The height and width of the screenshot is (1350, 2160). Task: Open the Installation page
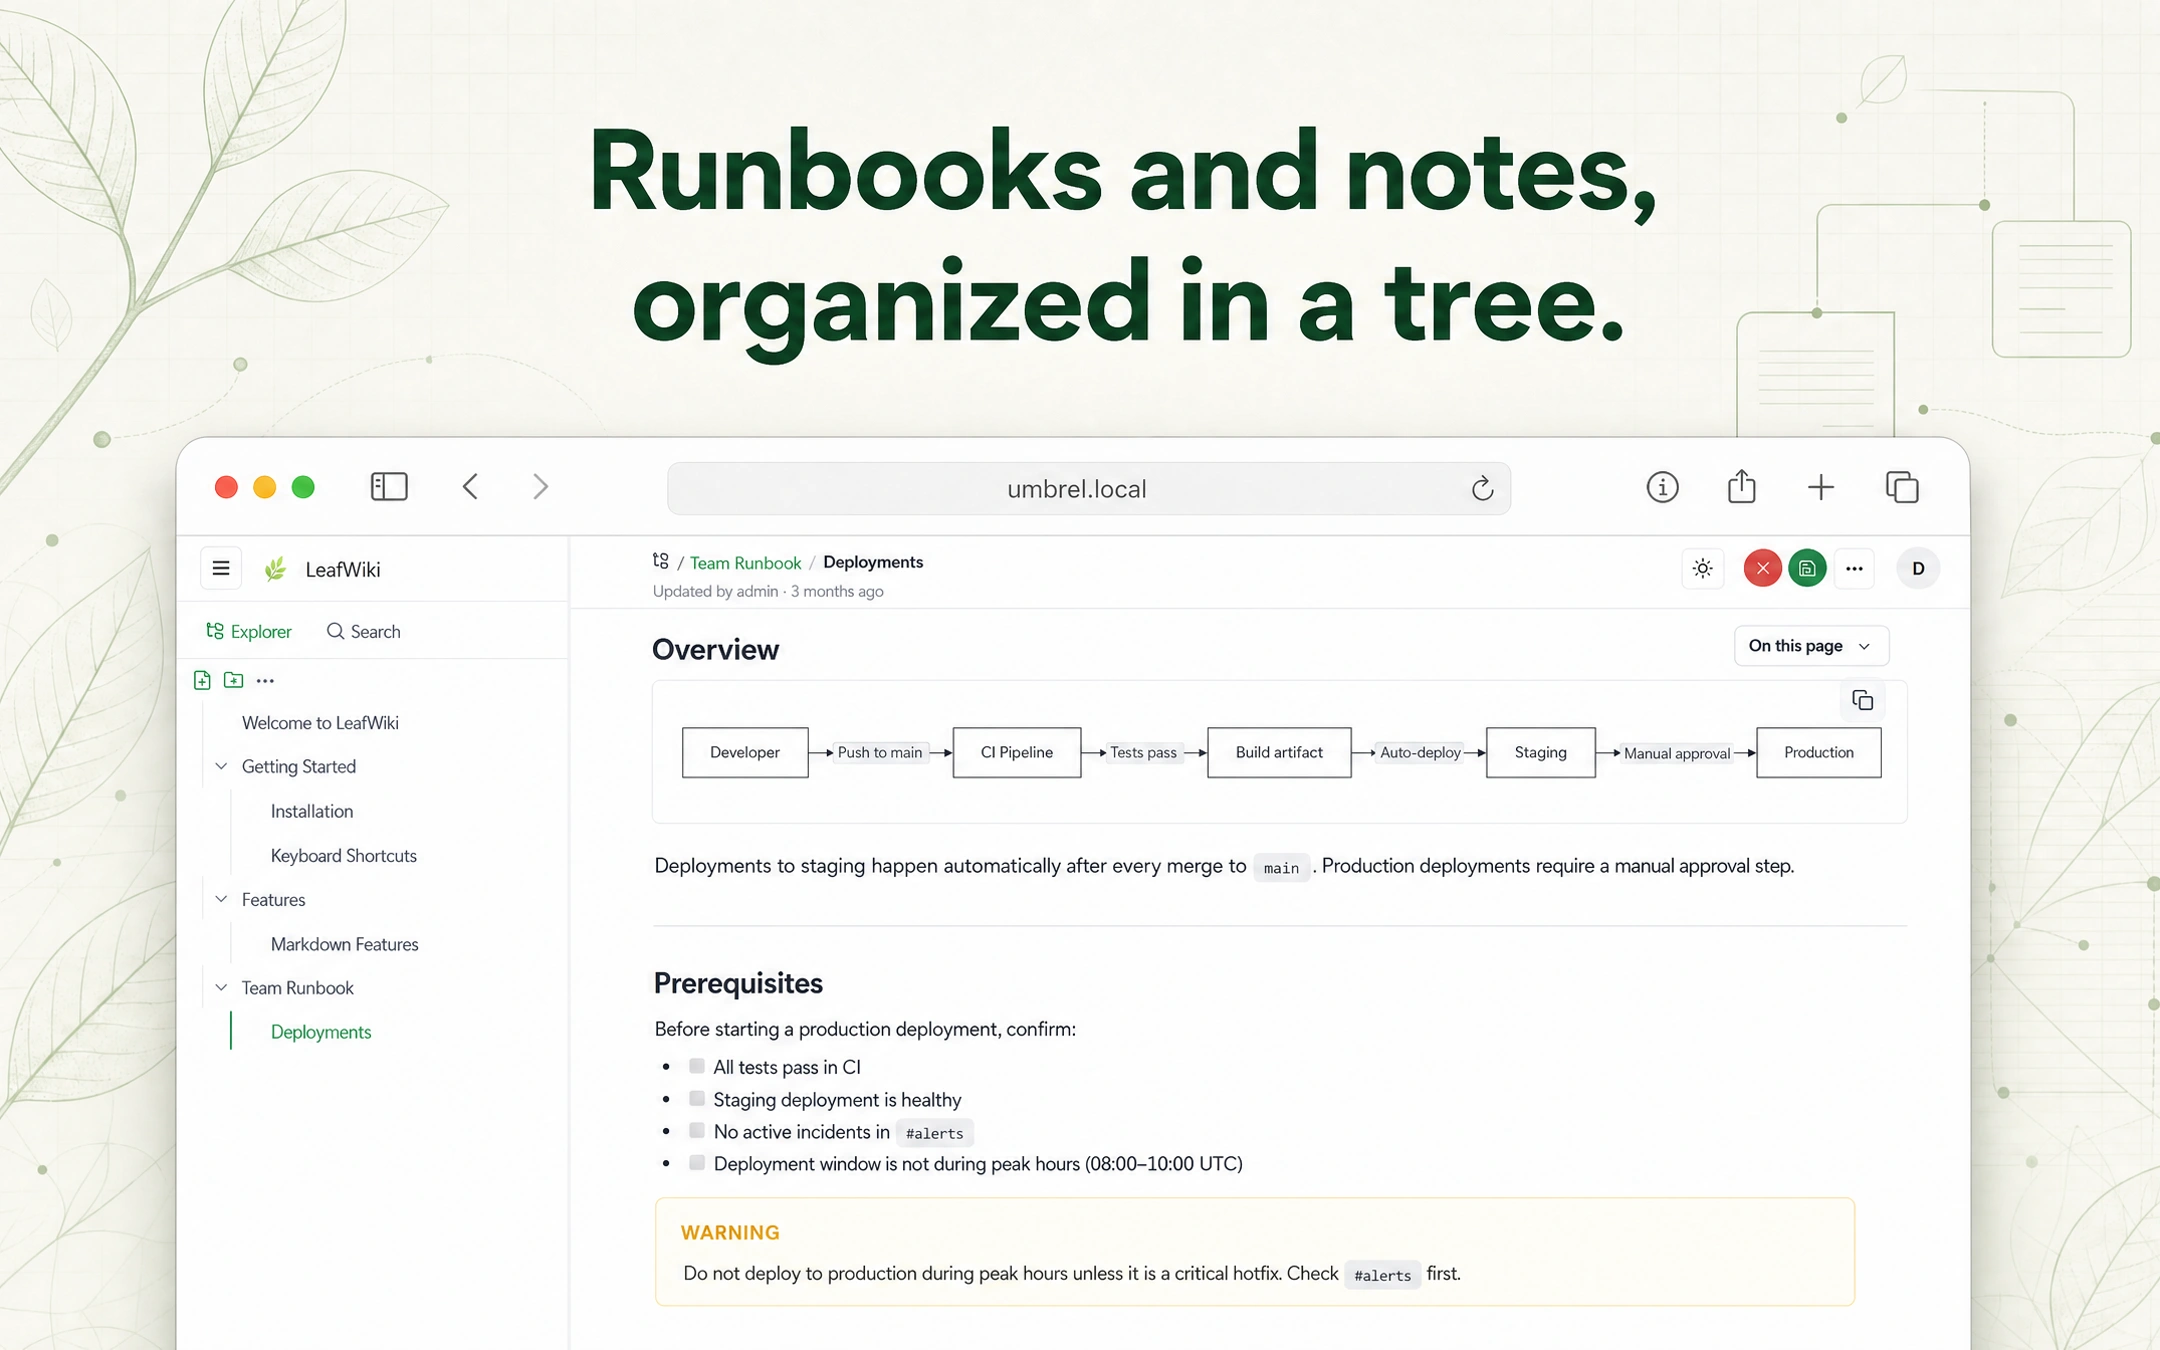point(311,811)
